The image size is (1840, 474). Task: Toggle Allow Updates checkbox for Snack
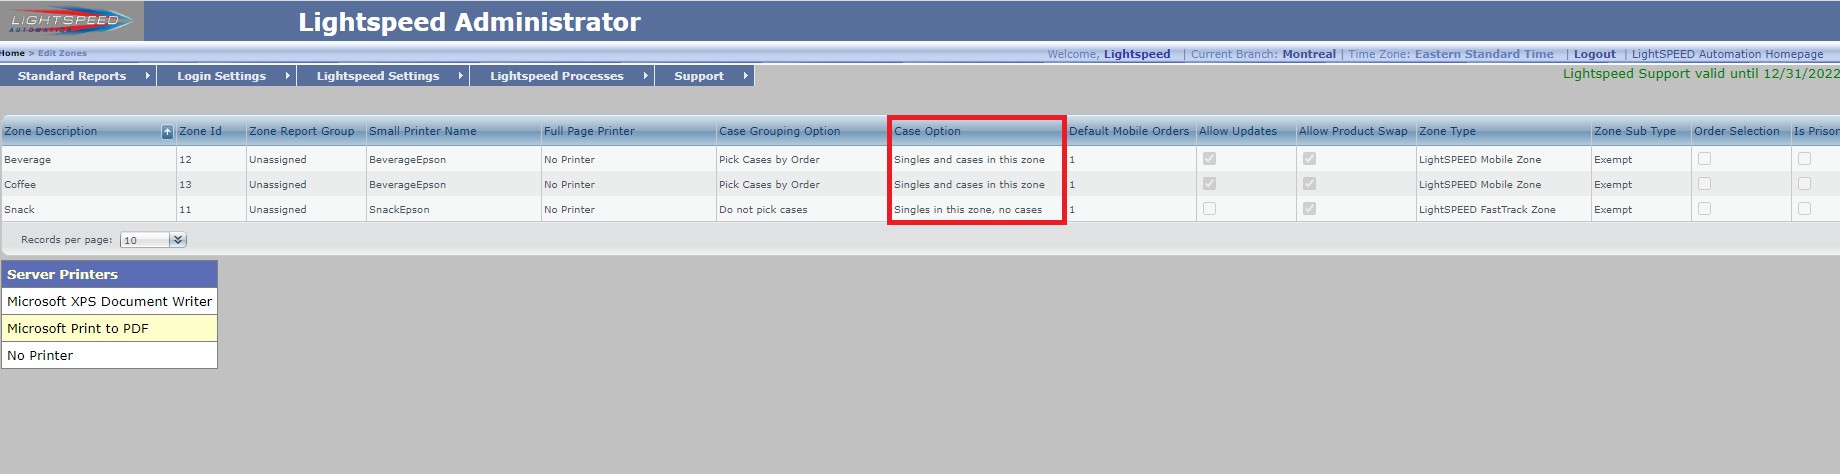1209,209
